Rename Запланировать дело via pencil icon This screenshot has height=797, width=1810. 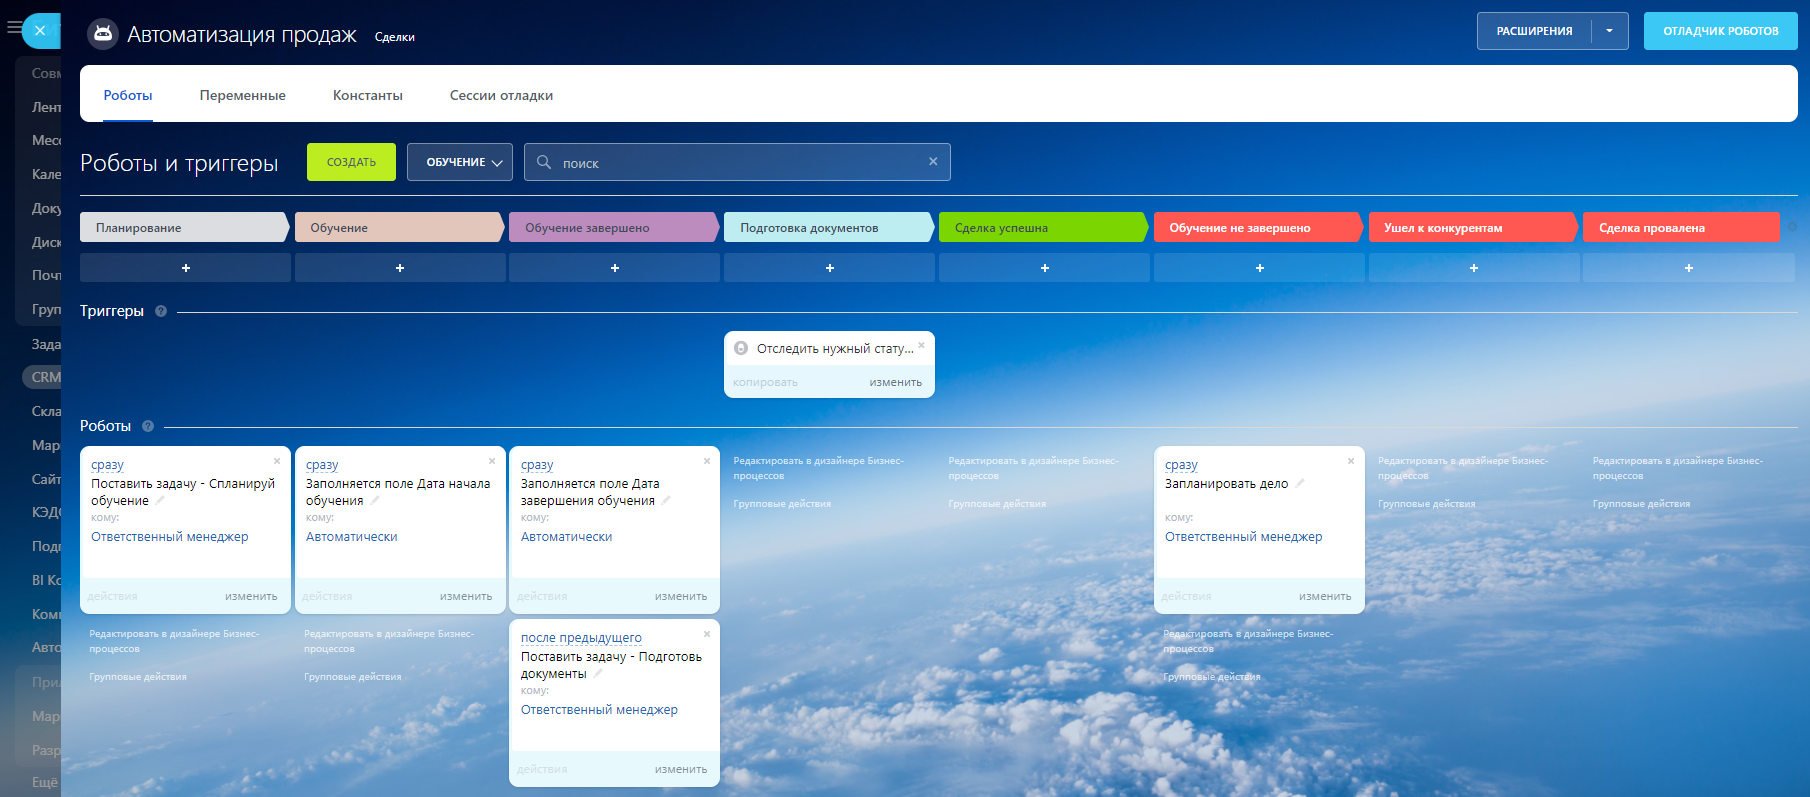(x=1300, y=483)
